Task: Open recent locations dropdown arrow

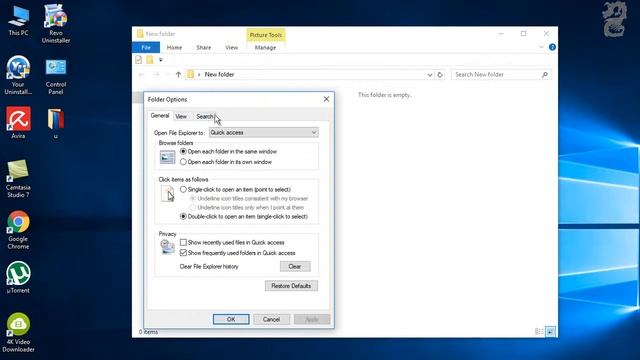Action: pyautogui.click(x=167, y=75)
